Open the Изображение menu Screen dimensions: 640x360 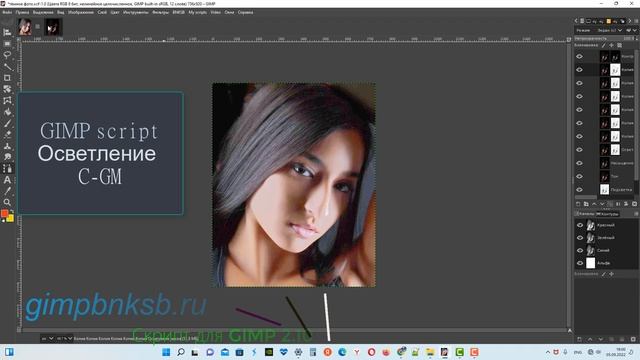coord(81,12)
